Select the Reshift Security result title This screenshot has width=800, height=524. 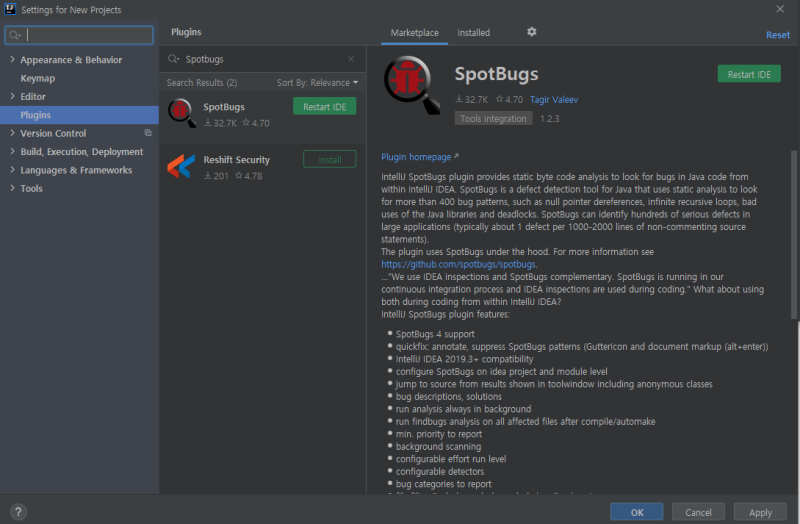236,160
